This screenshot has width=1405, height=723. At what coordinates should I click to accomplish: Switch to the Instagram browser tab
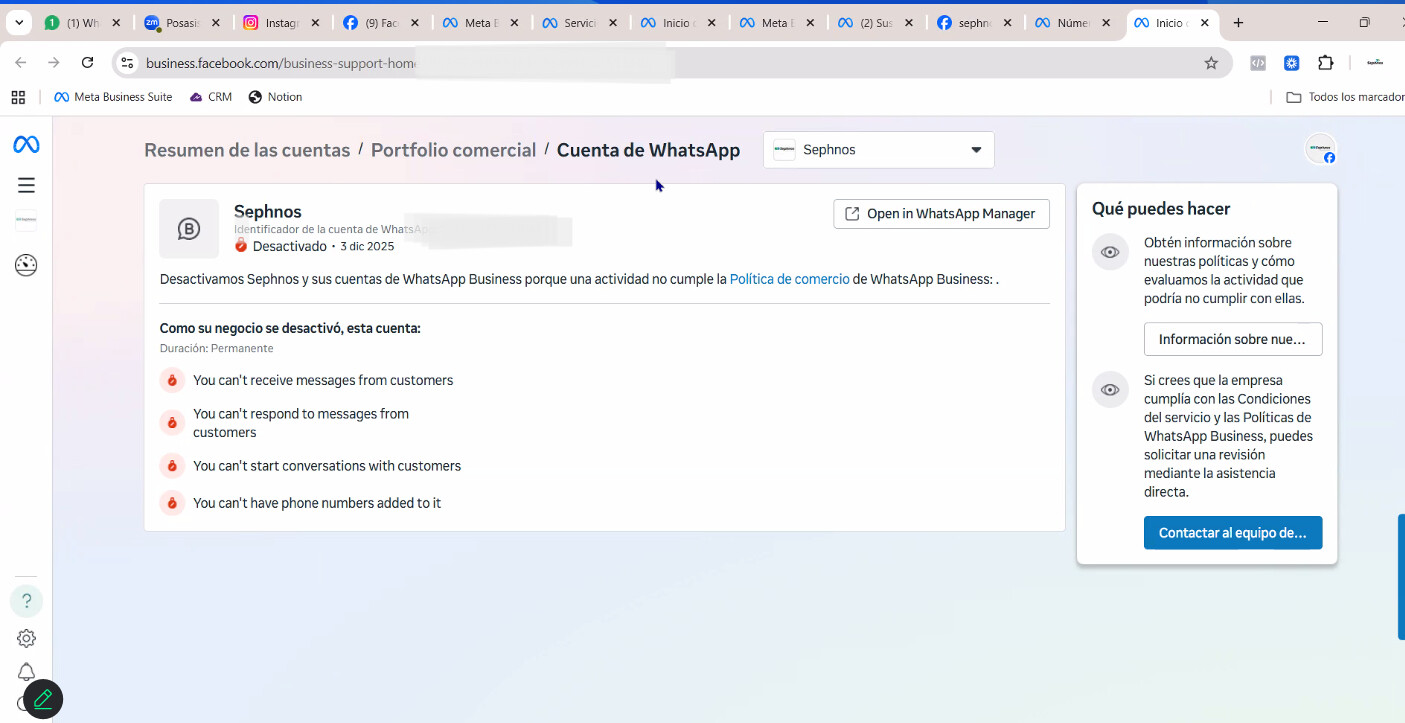pos(271,23)
